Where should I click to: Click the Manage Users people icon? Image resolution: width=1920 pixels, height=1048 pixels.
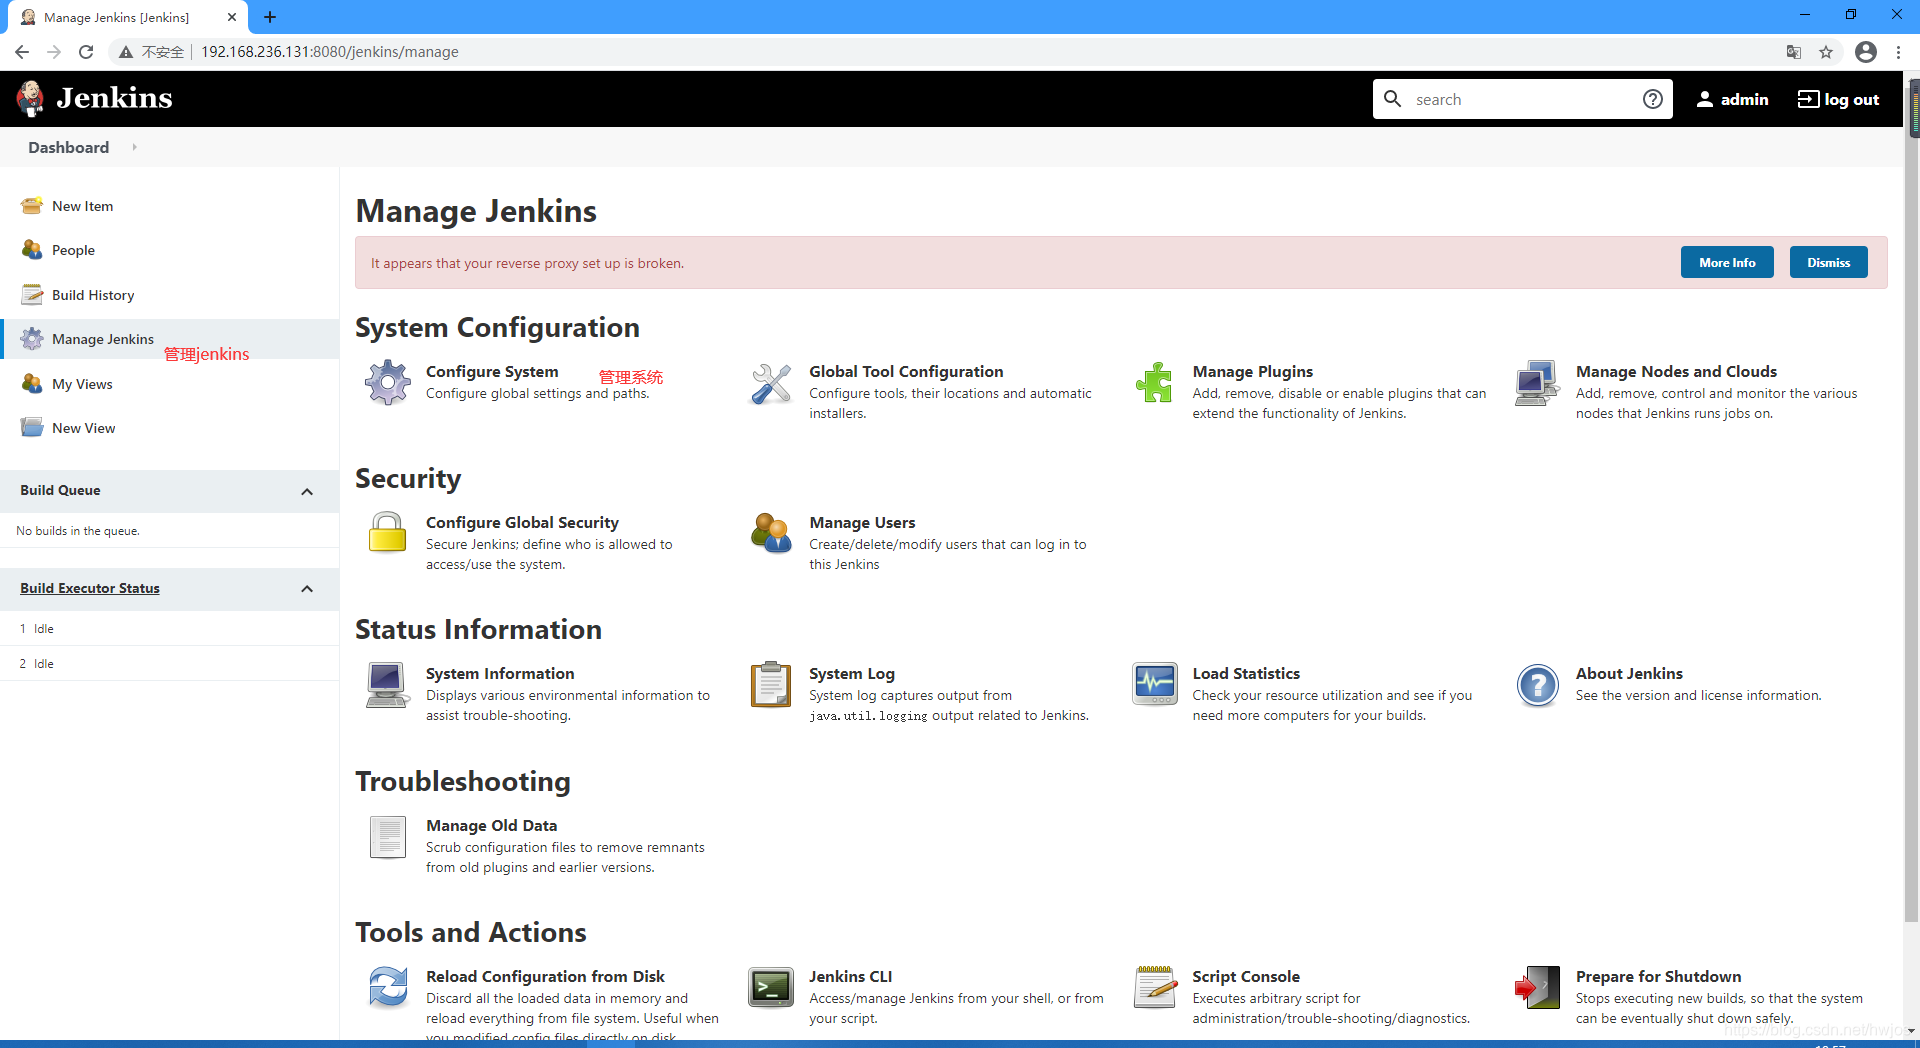tap(771, 533)
